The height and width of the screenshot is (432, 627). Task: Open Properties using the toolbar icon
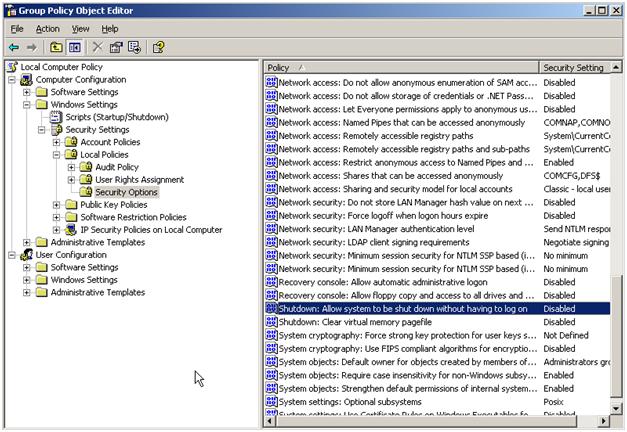(116, 47)
